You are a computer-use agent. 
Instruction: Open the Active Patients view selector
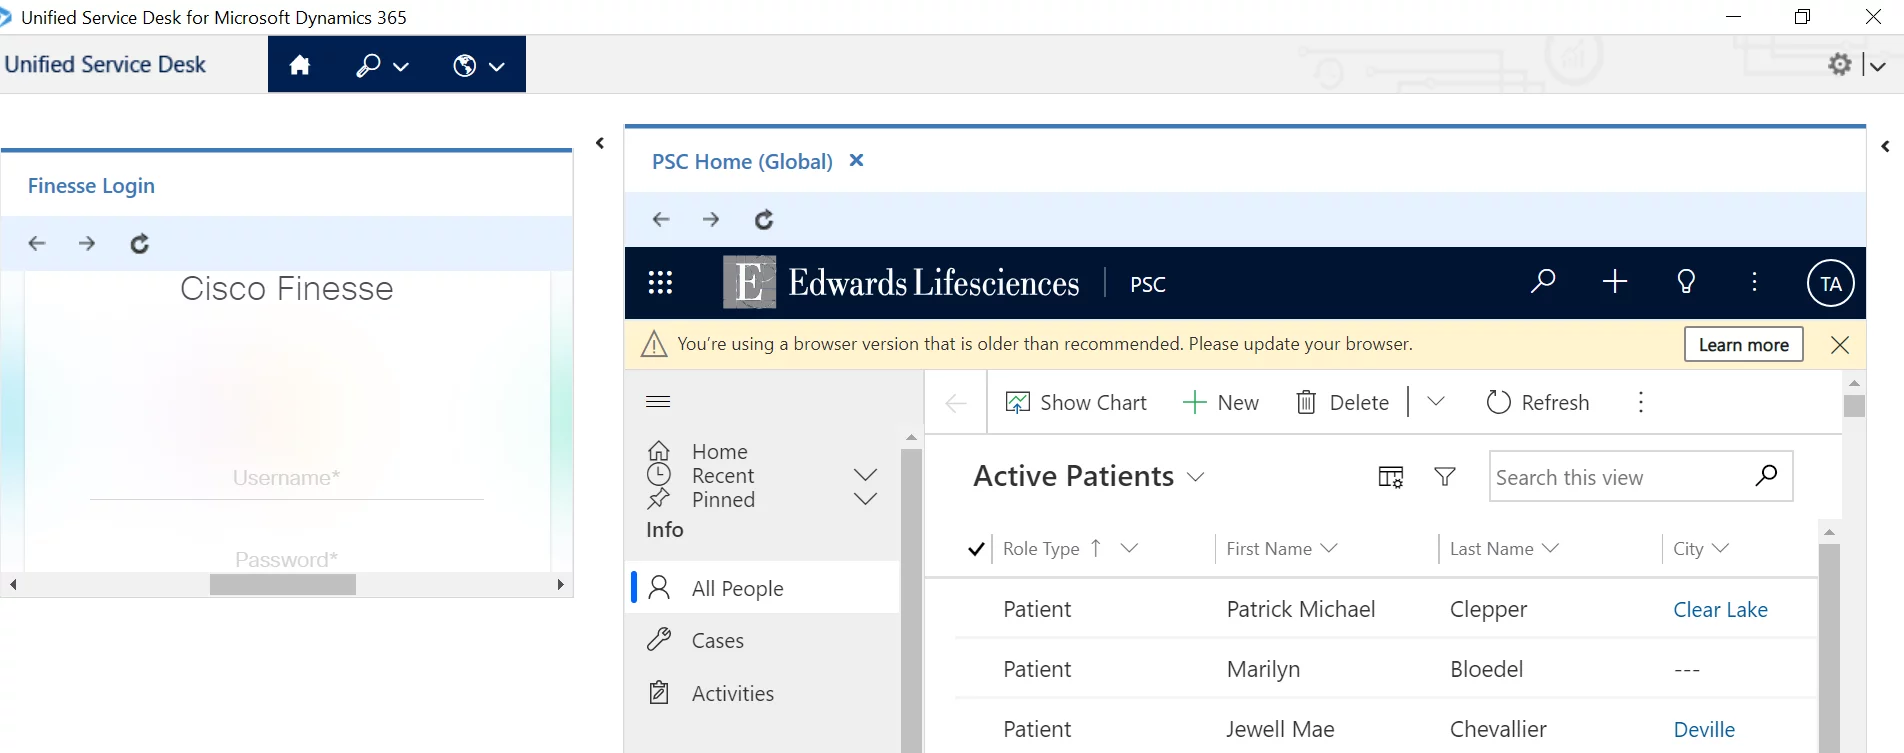[1089, 477]
